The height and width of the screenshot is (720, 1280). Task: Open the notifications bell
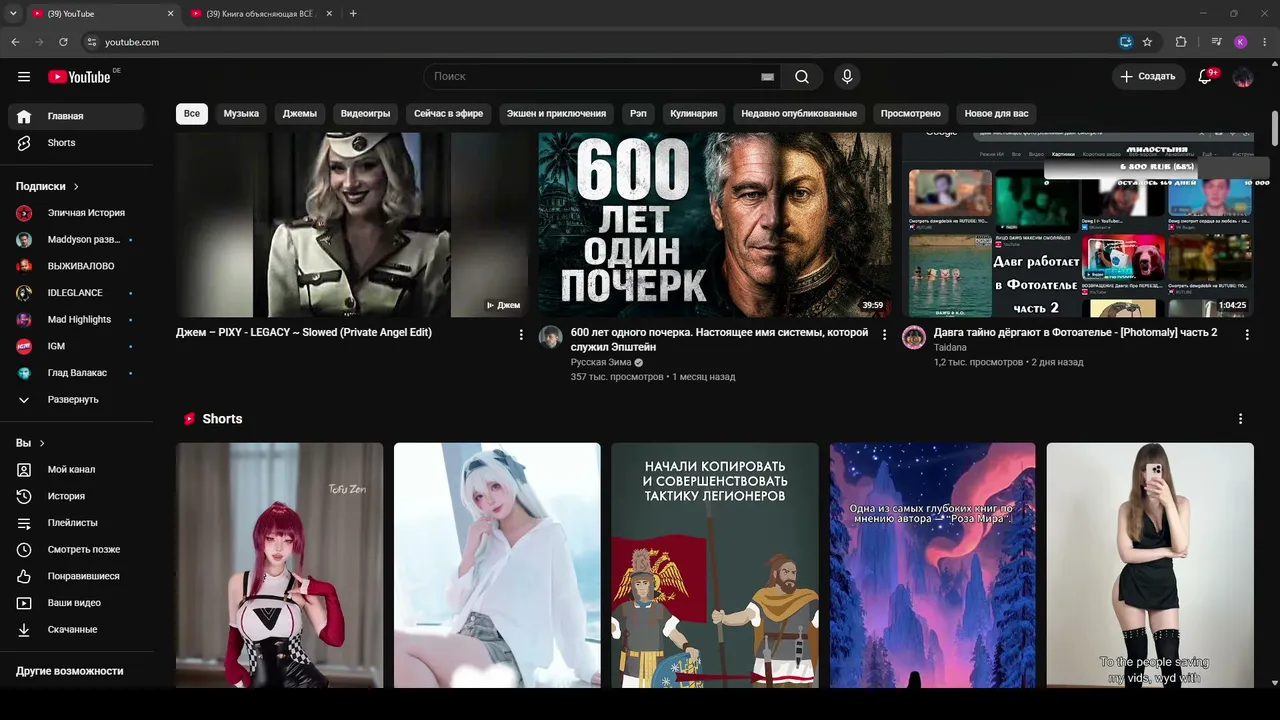tap(1205, 77)
